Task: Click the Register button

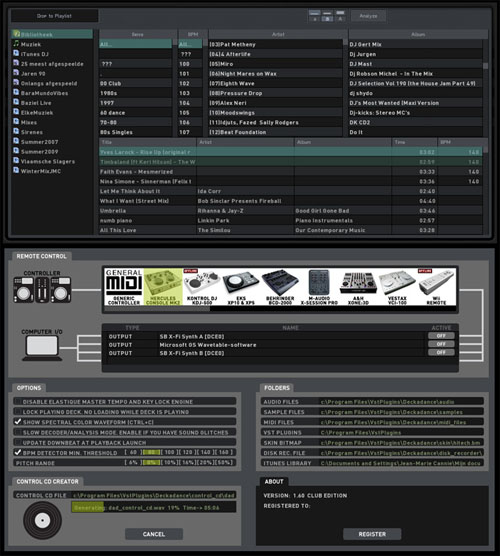Action: pyautogui.click(x=372, y=534)
